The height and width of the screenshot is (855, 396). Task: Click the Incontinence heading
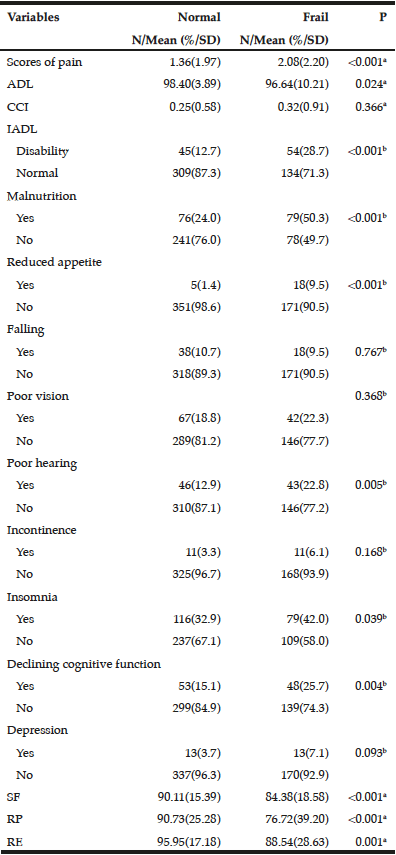coord(41,530)
